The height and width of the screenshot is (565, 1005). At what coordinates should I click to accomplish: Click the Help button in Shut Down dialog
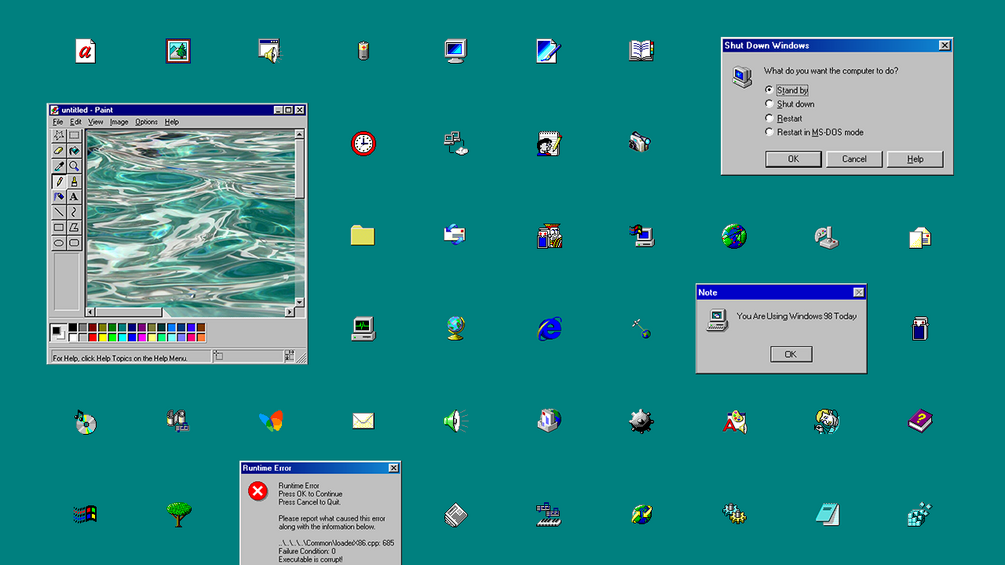[915, 159]
